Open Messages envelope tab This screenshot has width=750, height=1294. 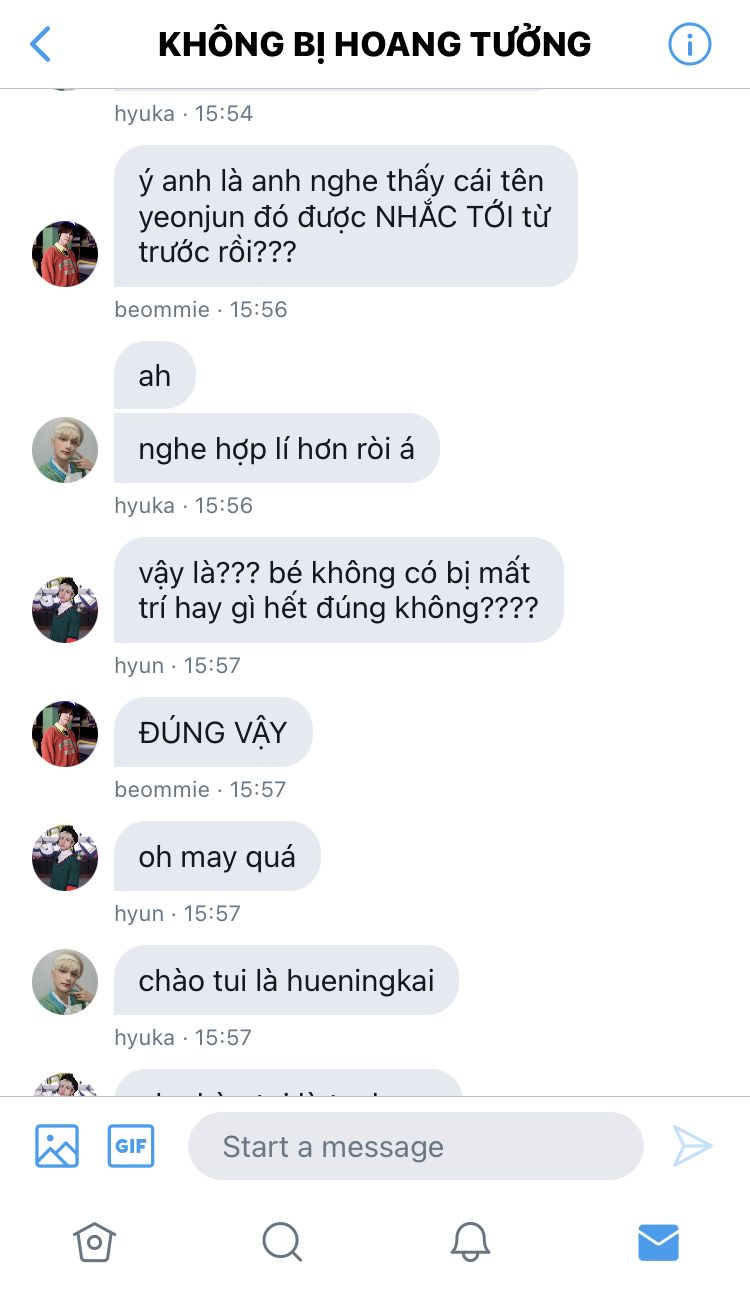(x=658, y=1242)
